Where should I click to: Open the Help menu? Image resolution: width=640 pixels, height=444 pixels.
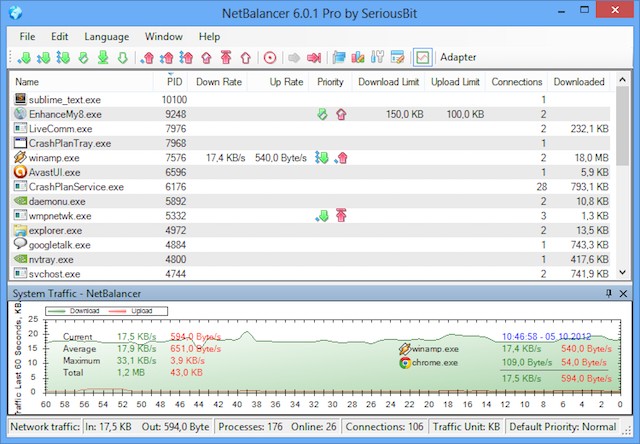[x=209, y=36]
